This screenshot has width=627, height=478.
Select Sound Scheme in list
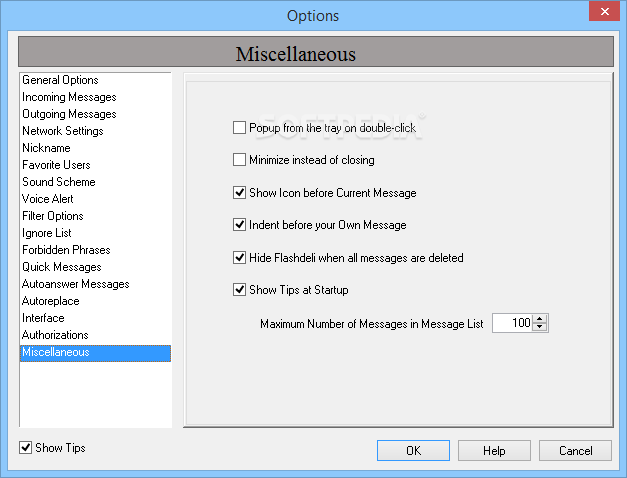95,182
